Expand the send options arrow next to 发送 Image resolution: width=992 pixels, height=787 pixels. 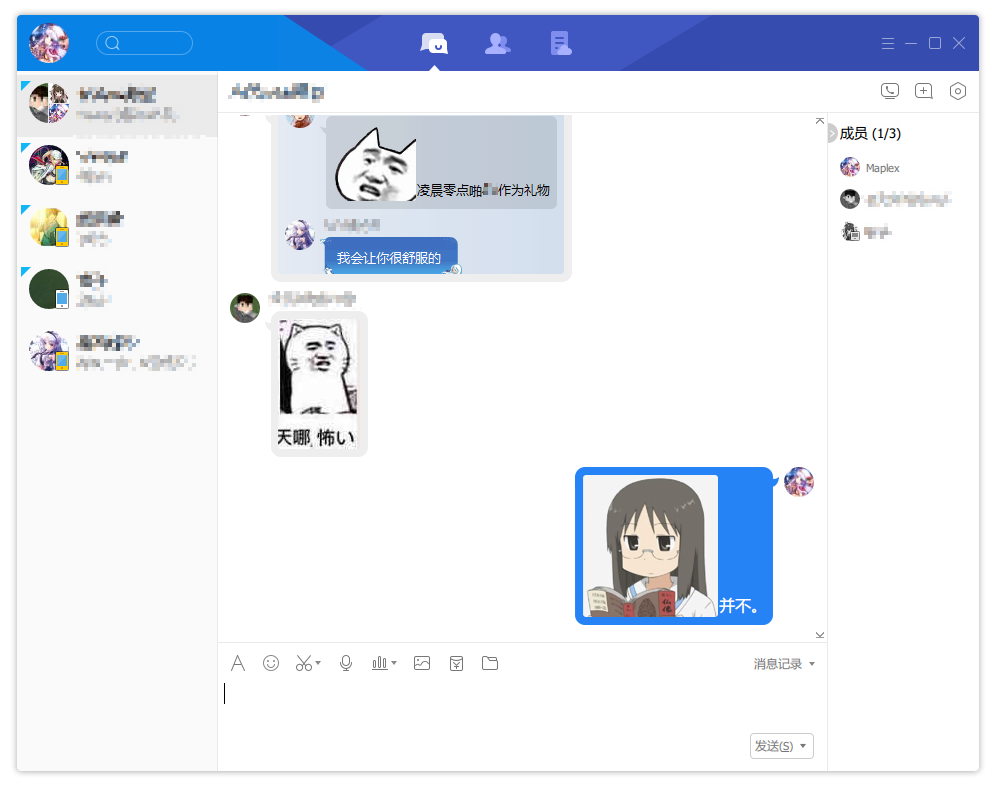click(x=803, y=745)
